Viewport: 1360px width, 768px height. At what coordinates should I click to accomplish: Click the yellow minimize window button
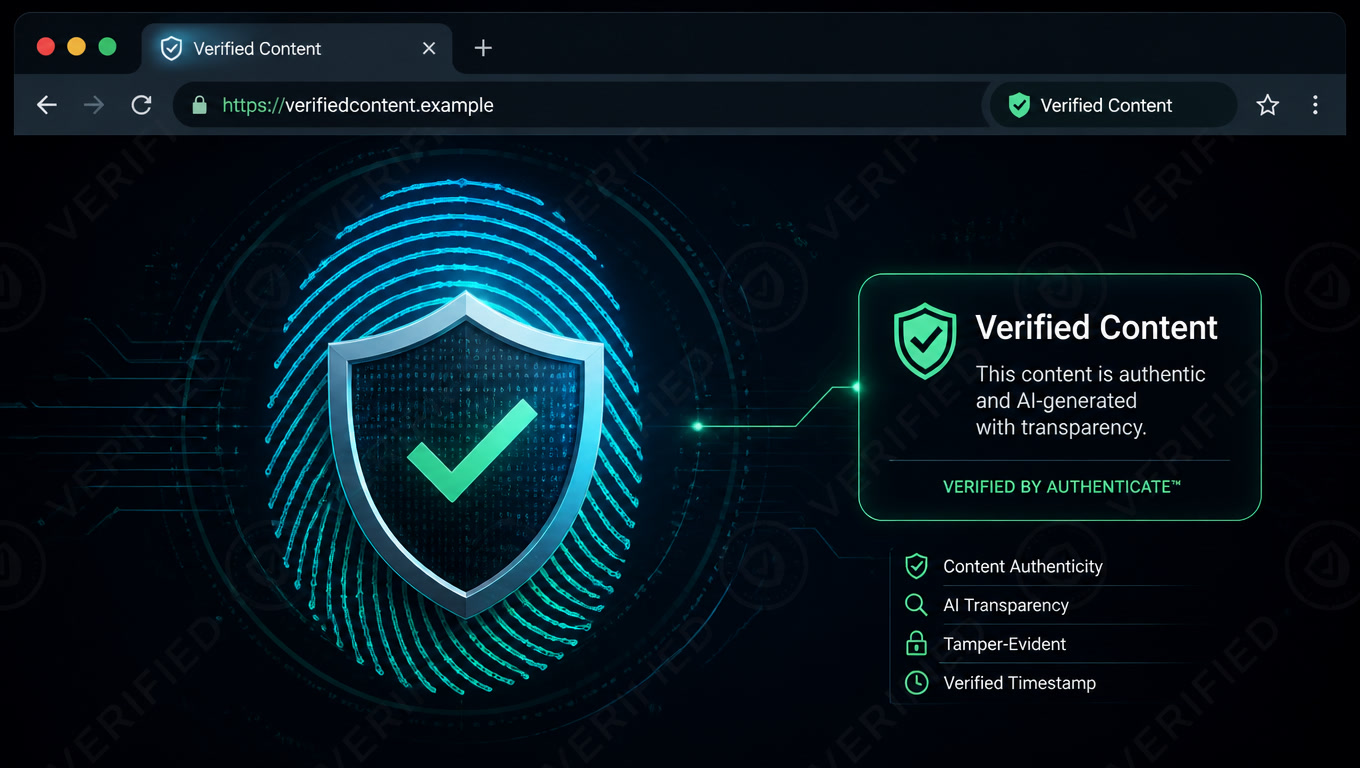76,47
